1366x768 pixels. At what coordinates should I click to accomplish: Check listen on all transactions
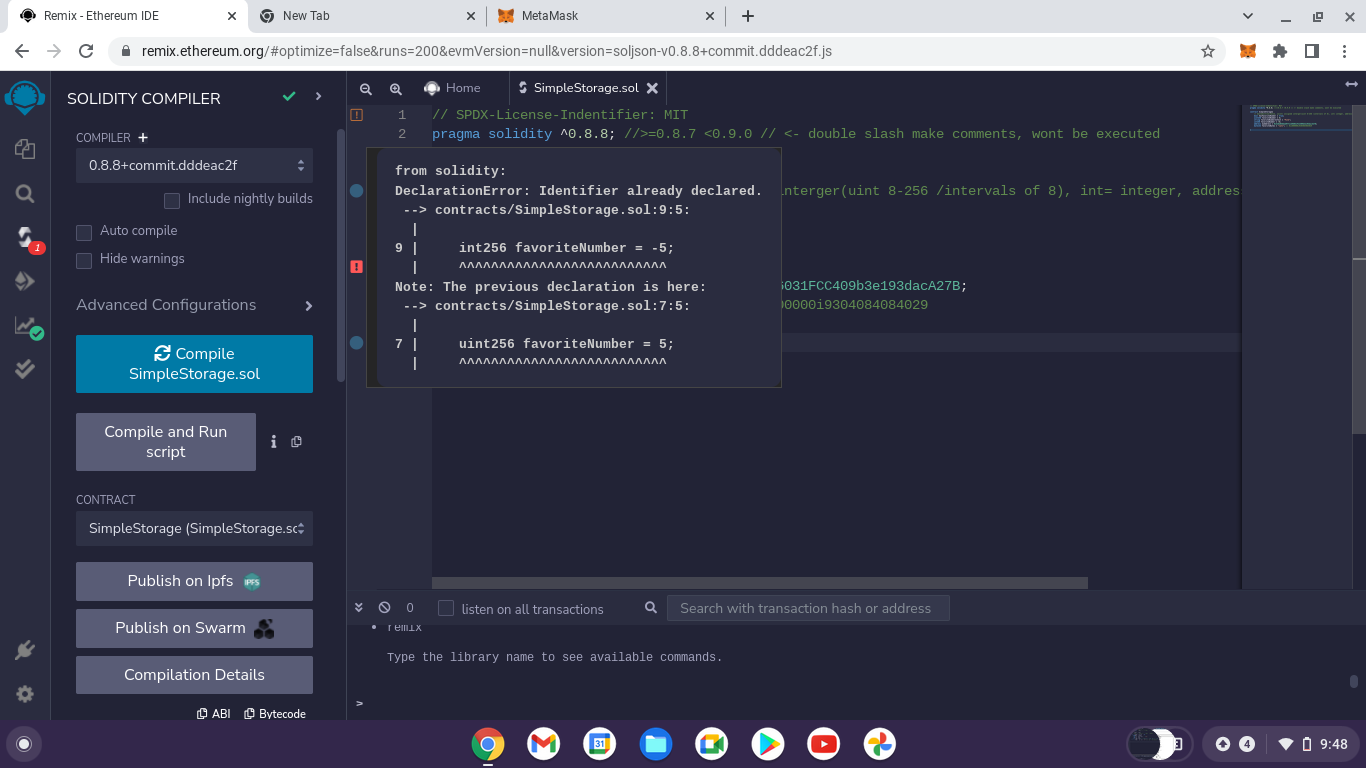click(446, 608)
